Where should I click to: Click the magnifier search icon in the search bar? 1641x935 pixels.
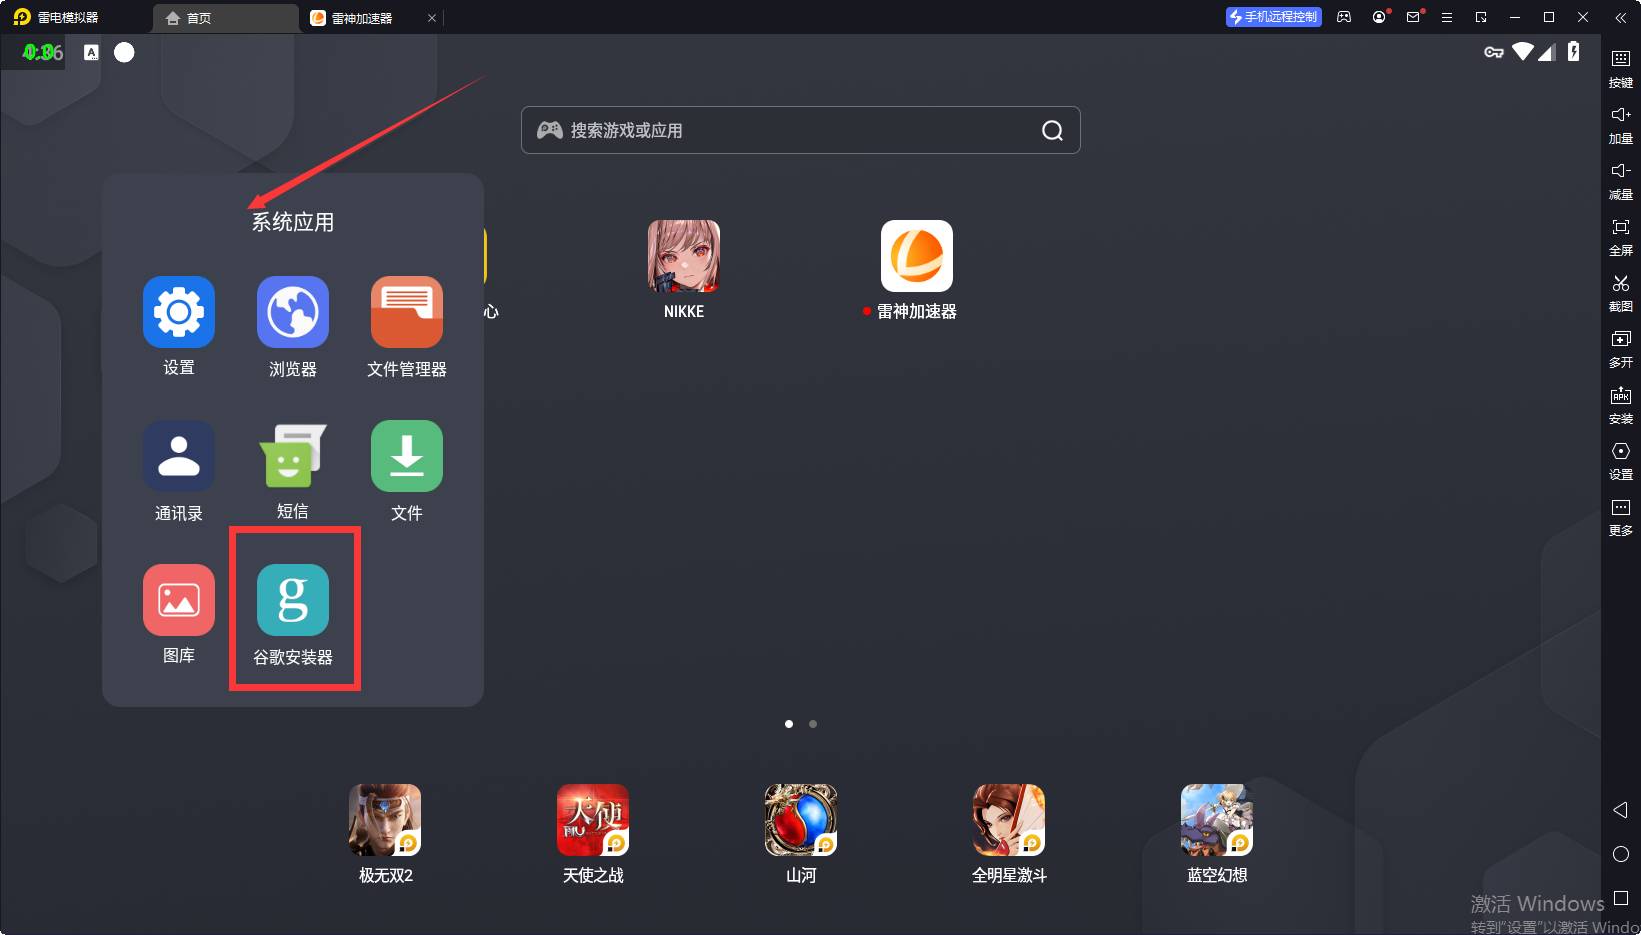1052,130
